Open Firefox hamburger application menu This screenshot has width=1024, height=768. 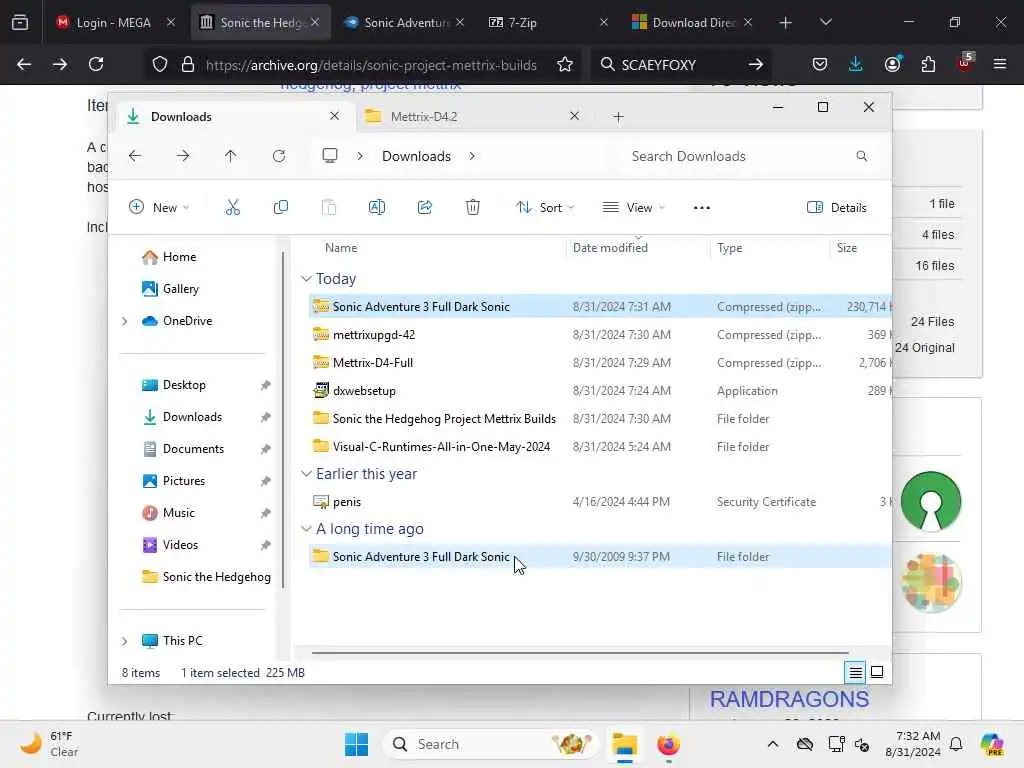(x=999, y=64)
